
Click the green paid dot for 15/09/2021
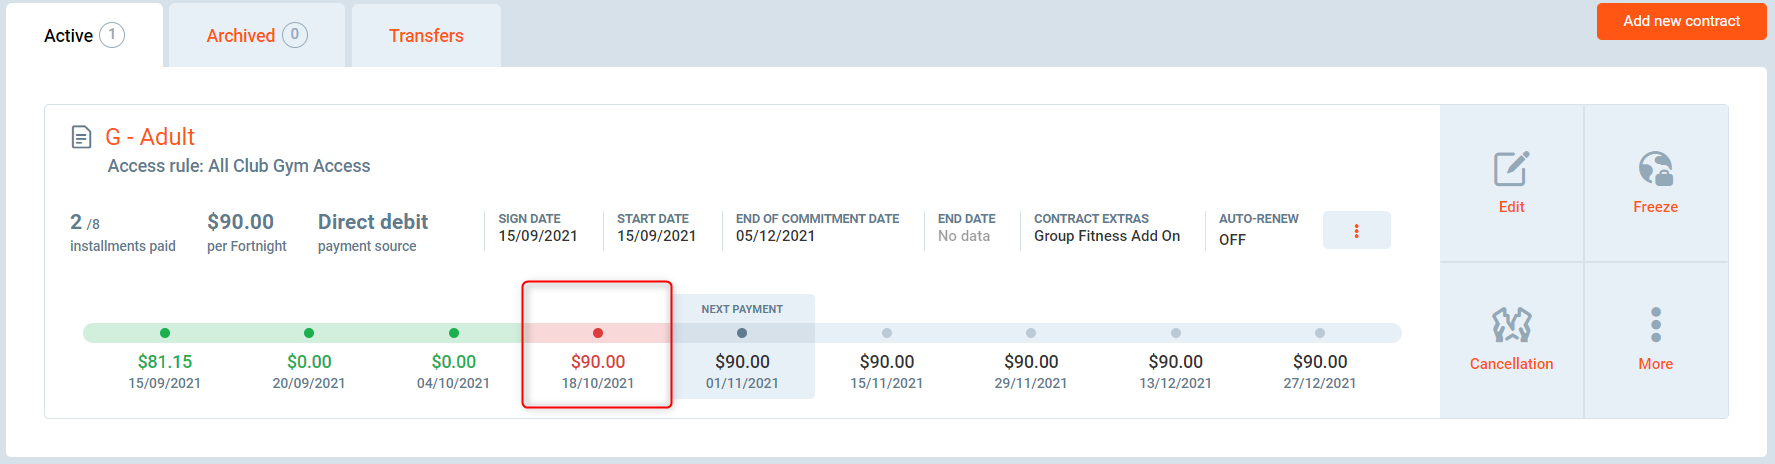point(165,333)
